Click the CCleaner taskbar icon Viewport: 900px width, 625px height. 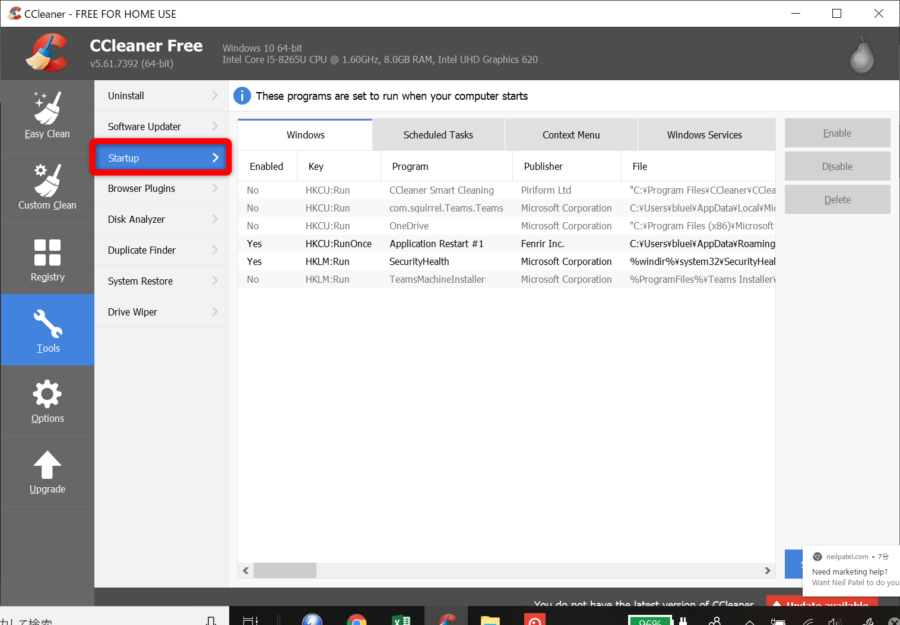(x=446, y=619)
